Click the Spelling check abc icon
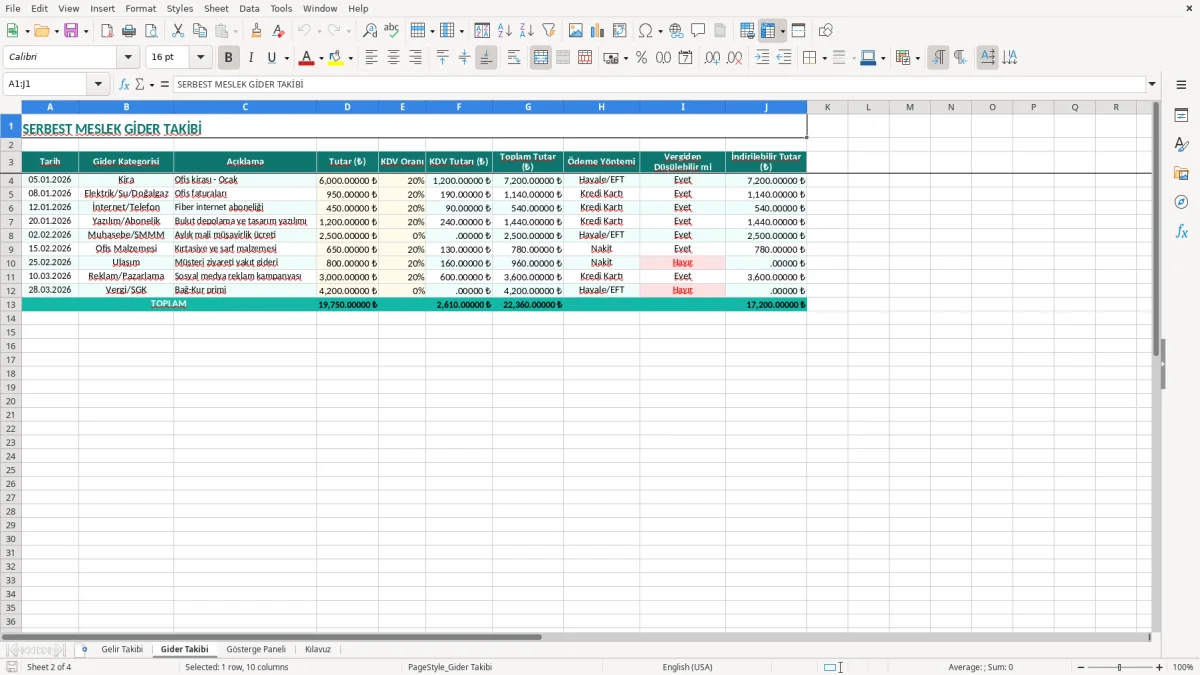1200x675 pixels. [392, 31]
